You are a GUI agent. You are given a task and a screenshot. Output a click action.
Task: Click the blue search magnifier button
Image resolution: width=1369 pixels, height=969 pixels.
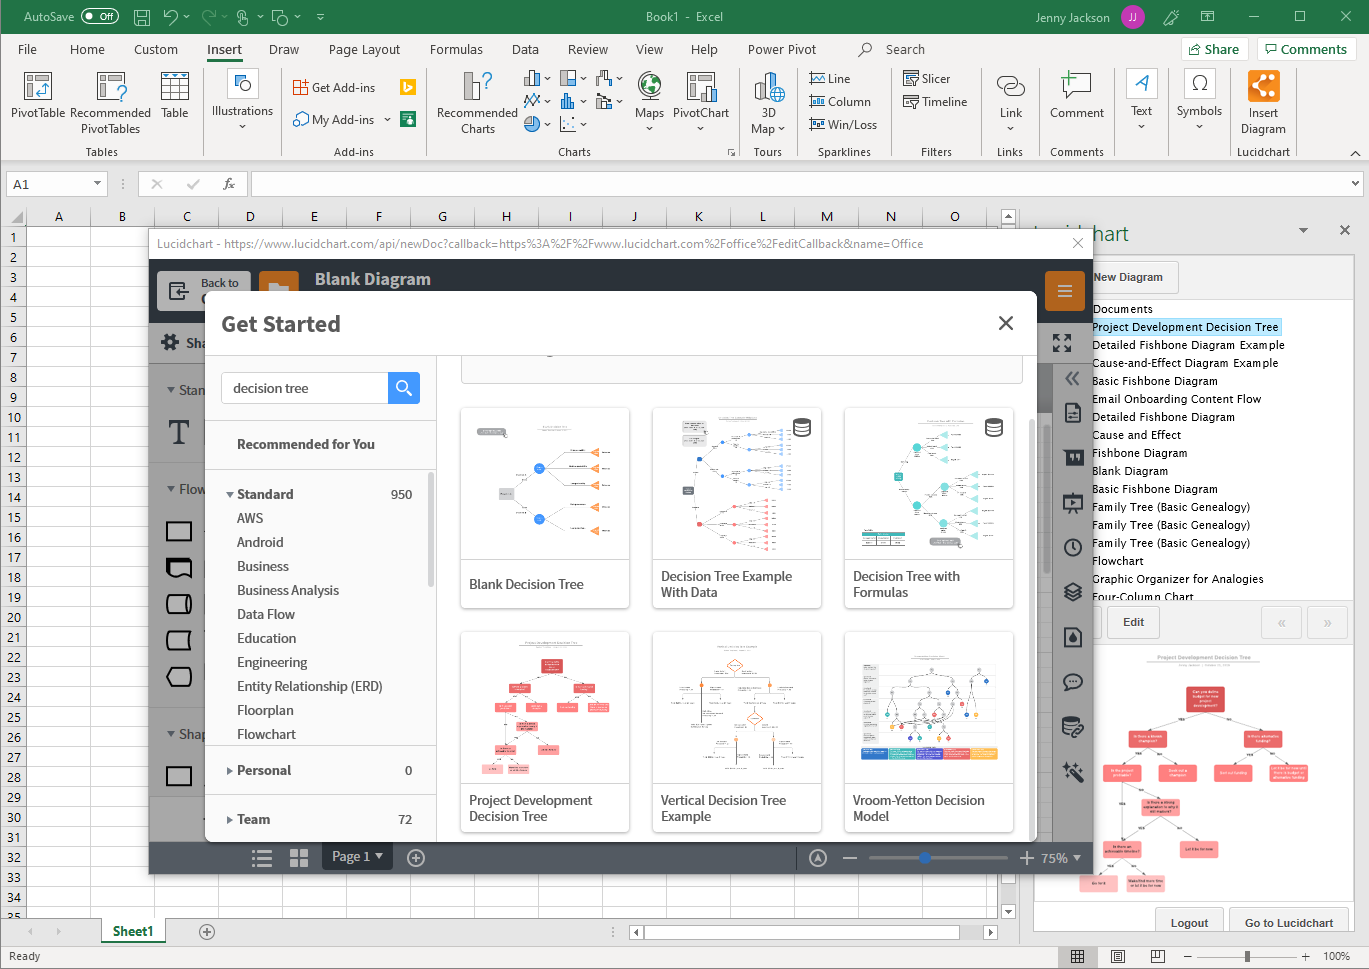[x=404, y=388]
